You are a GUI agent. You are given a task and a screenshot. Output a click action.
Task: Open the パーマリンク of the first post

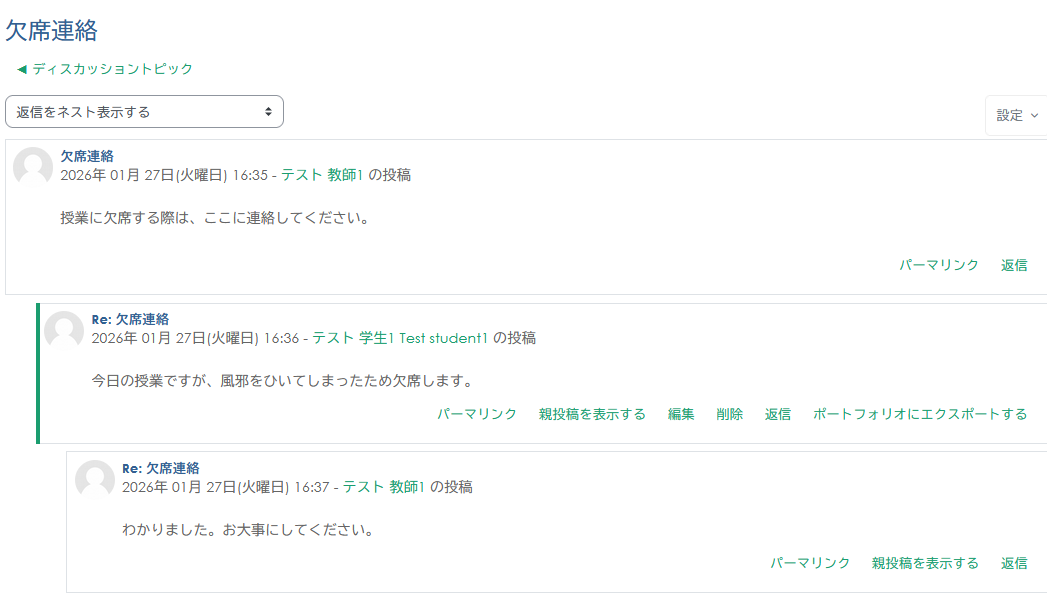pos(939,265)
